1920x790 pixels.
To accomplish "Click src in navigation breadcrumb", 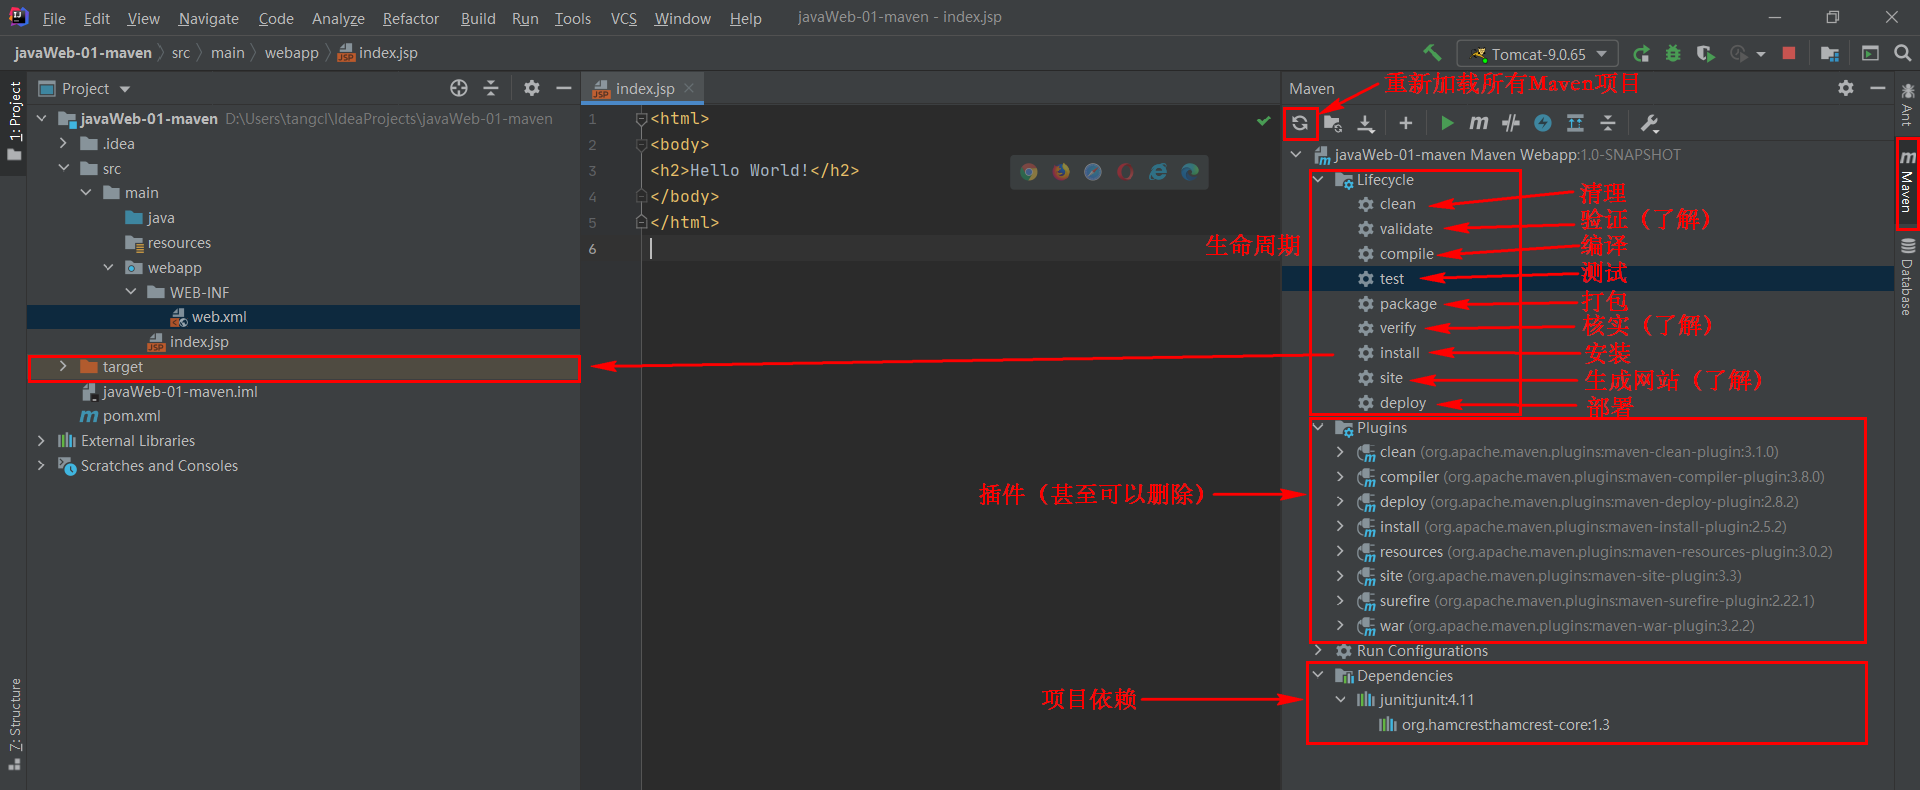I will coord(180,53).
